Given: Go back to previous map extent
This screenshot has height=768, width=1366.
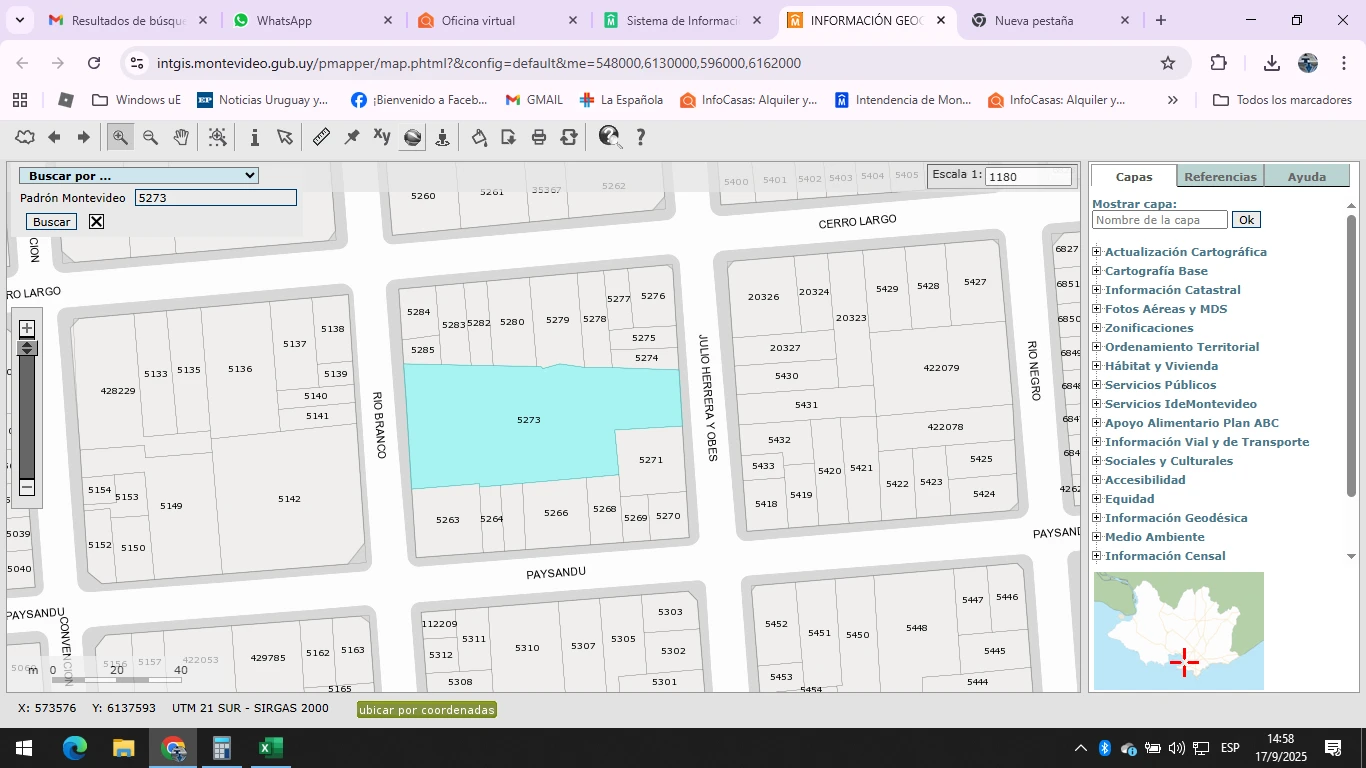Looking at the screenshot, I should (54, 137).
